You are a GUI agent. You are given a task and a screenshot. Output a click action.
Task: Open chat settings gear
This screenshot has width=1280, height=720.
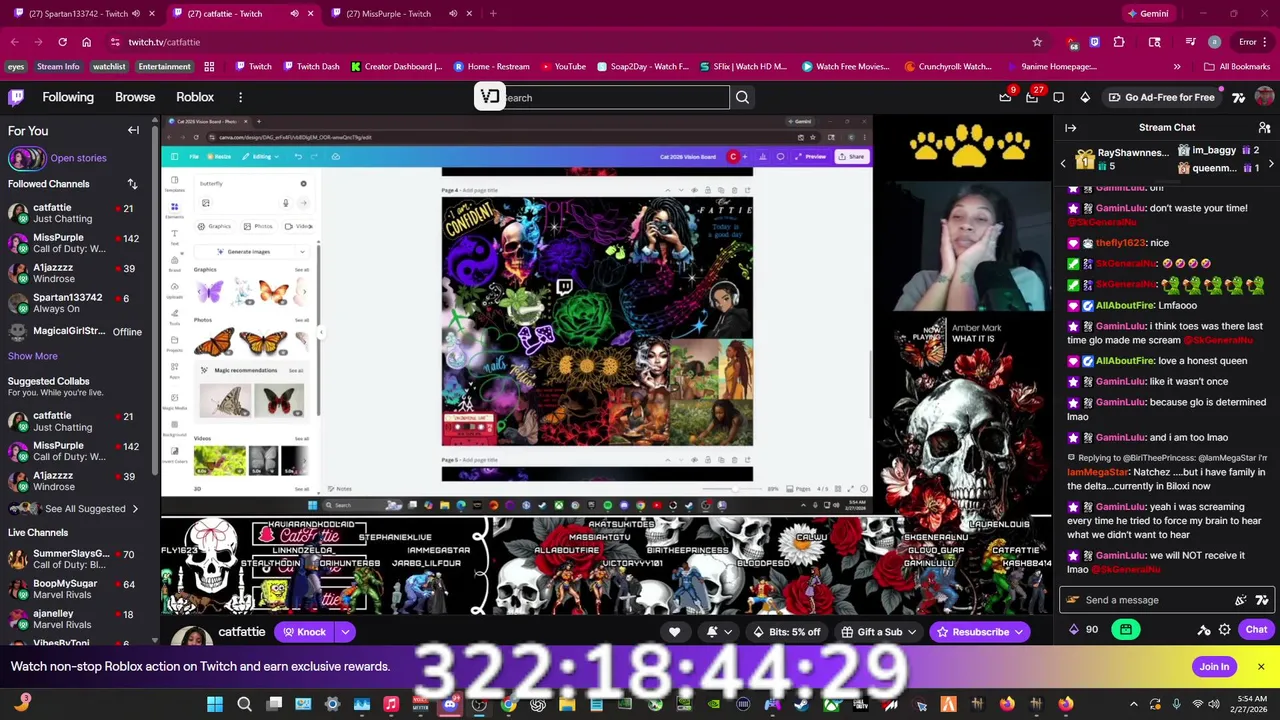tap(1224, 630)
